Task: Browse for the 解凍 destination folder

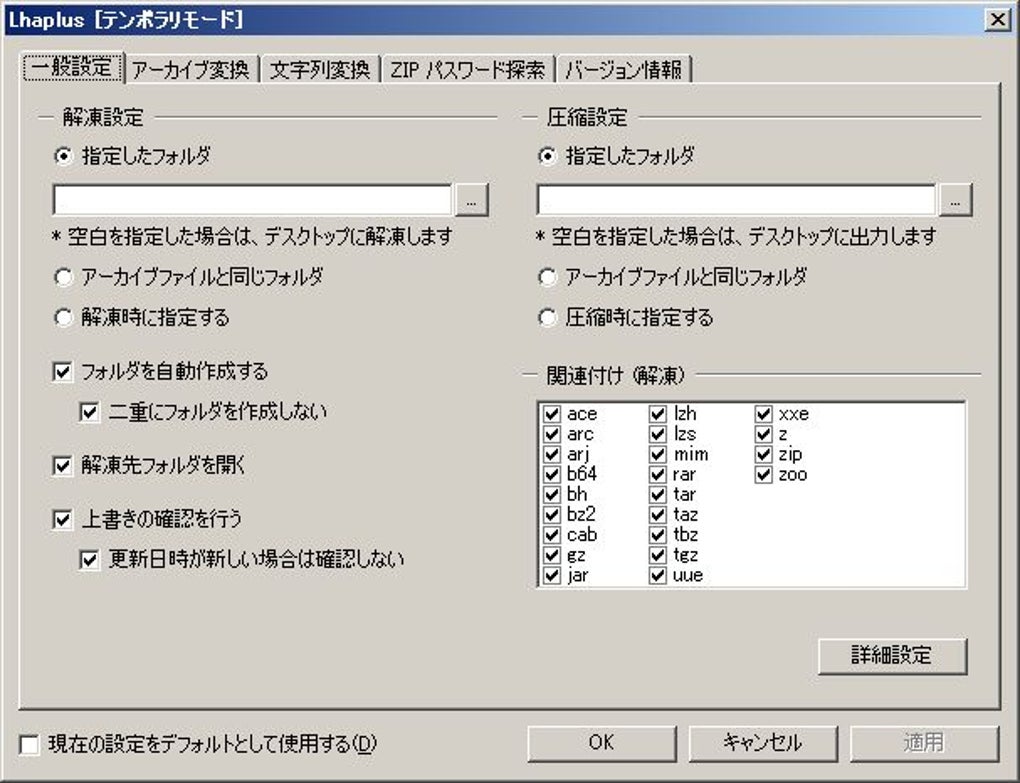Action: coord(472,200)
